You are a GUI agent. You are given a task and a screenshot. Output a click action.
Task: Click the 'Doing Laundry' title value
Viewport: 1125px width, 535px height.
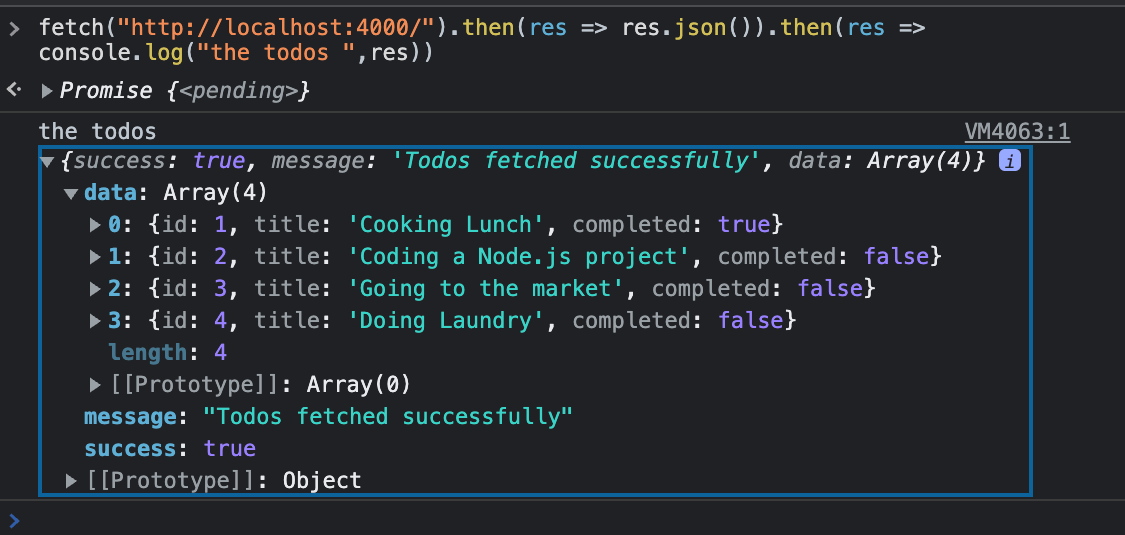tap(446, 321)
